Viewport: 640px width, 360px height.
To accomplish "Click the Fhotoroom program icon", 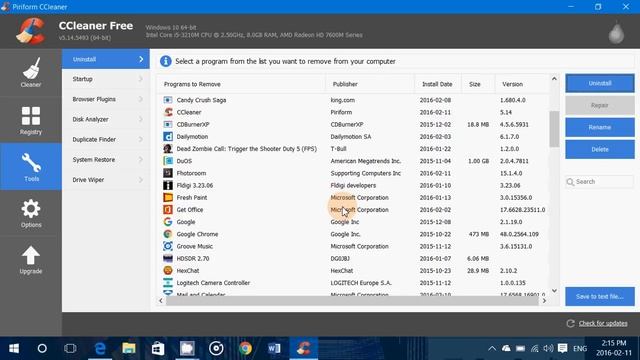I will point(168,173).
